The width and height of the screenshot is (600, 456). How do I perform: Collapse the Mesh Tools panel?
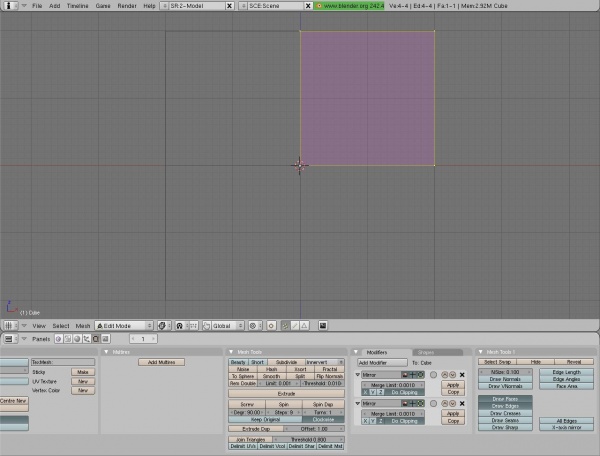[x=231, y=352]
